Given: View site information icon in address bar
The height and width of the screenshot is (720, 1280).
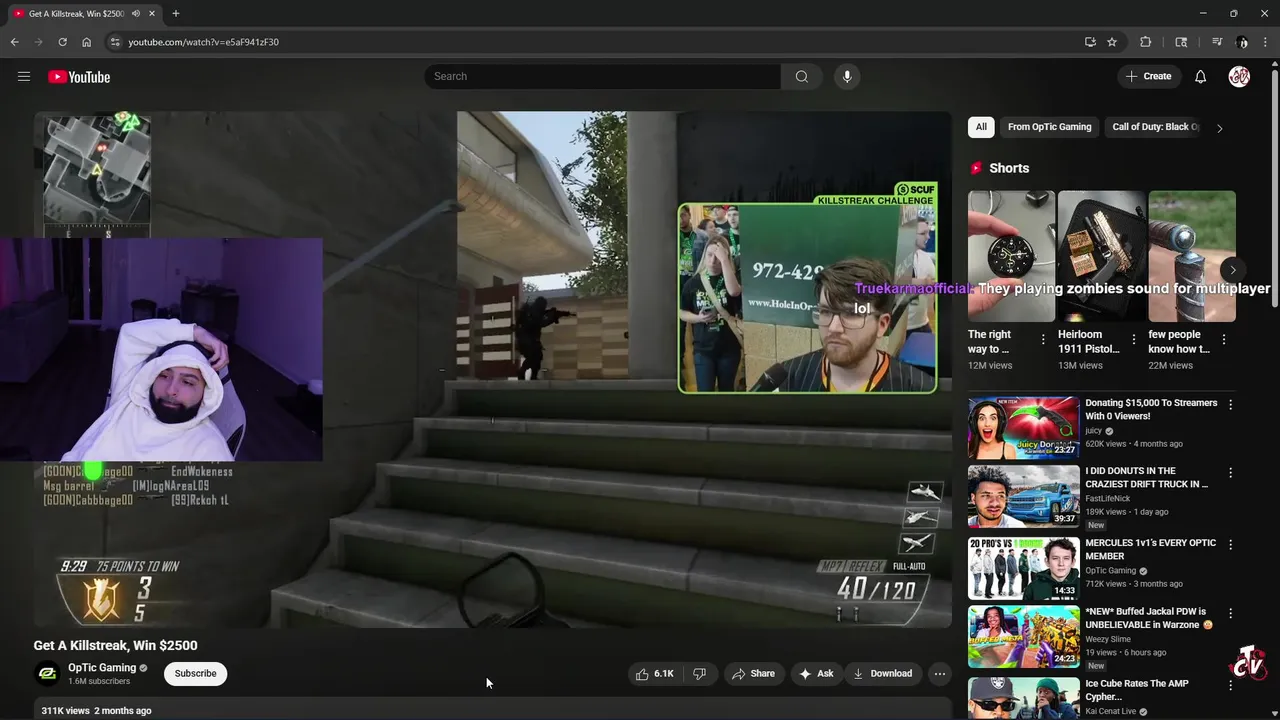Looking at the screenshot, I should [x=115, y=42].
